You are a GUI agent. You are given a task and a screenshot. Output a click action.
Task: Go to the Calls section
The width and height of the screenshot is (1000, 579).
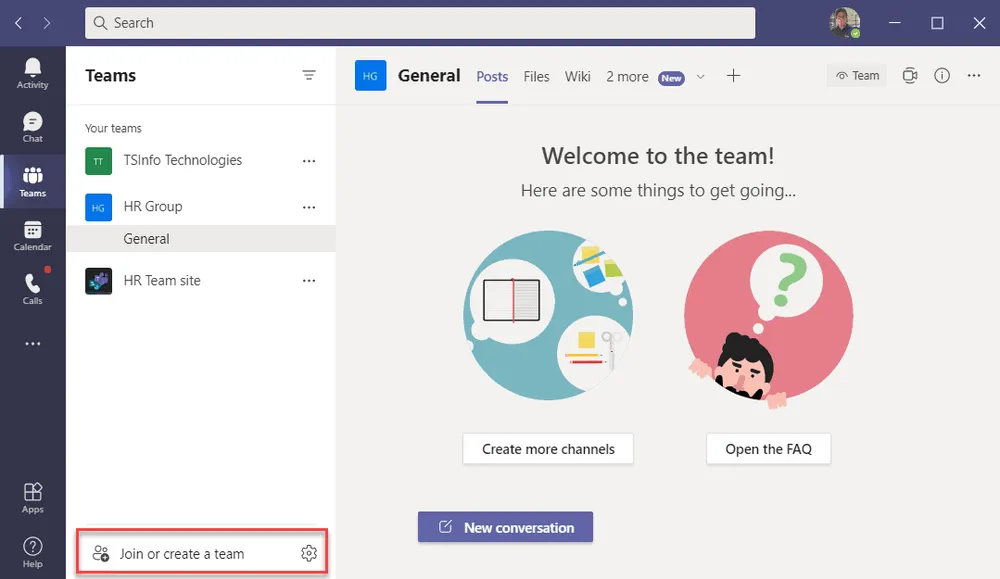point(32,288)
